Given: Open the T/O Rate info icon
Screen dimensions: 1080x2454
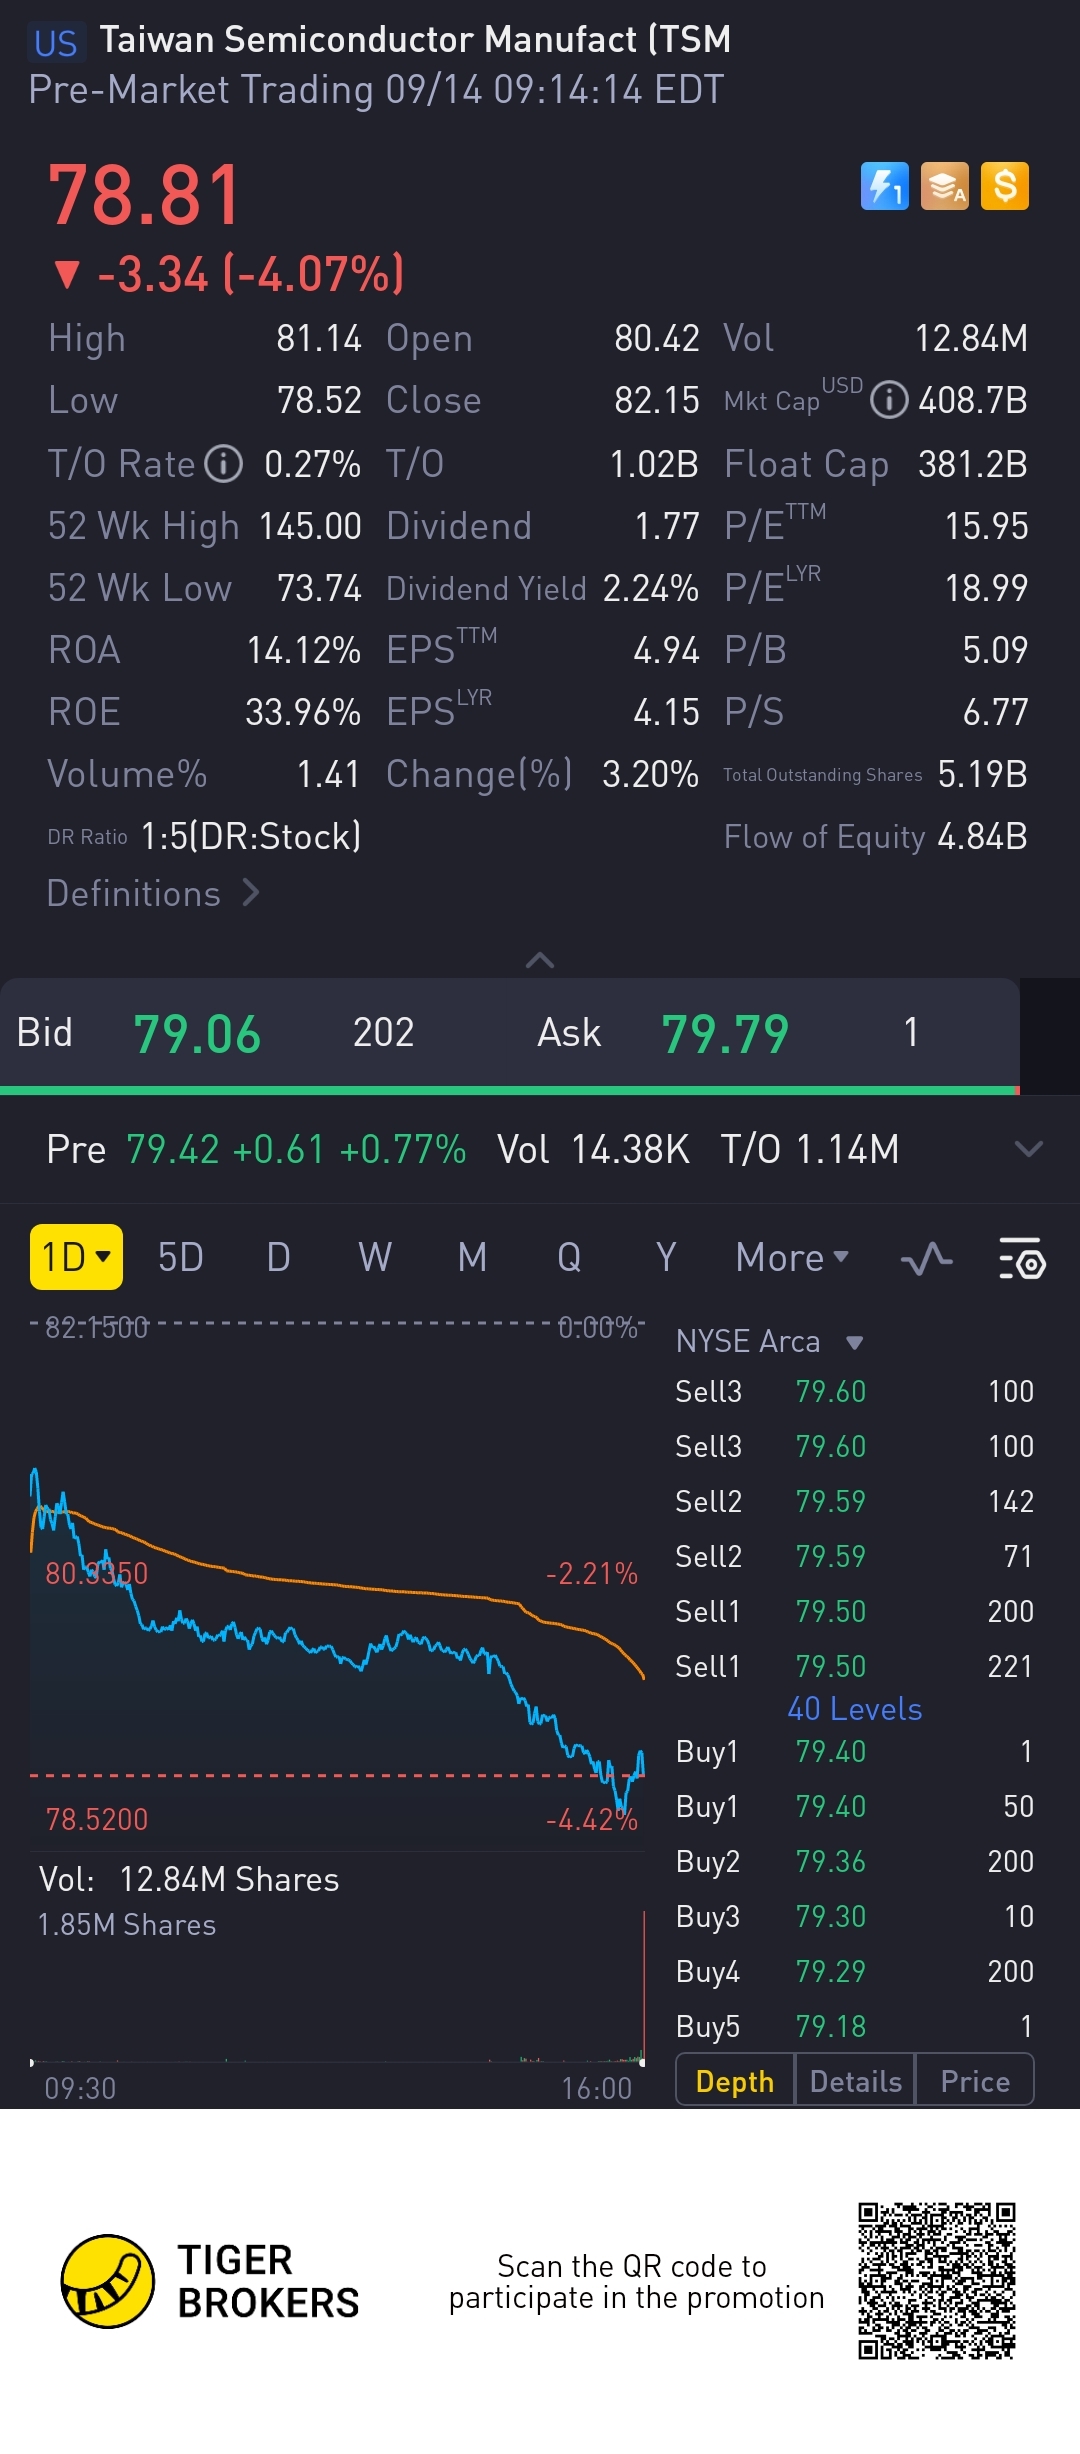Looking at the screenshot, I should [x=224, y=464].
